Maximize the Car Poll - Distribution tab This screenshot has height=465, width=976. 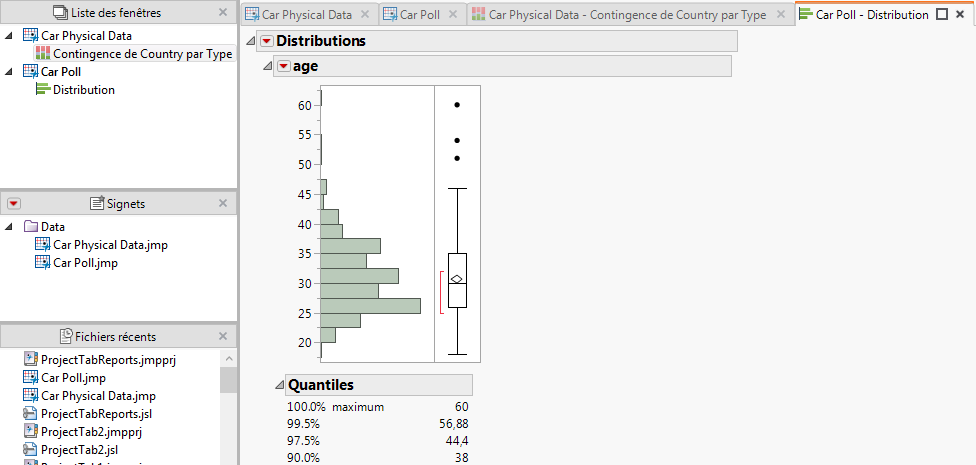[941, 15]
